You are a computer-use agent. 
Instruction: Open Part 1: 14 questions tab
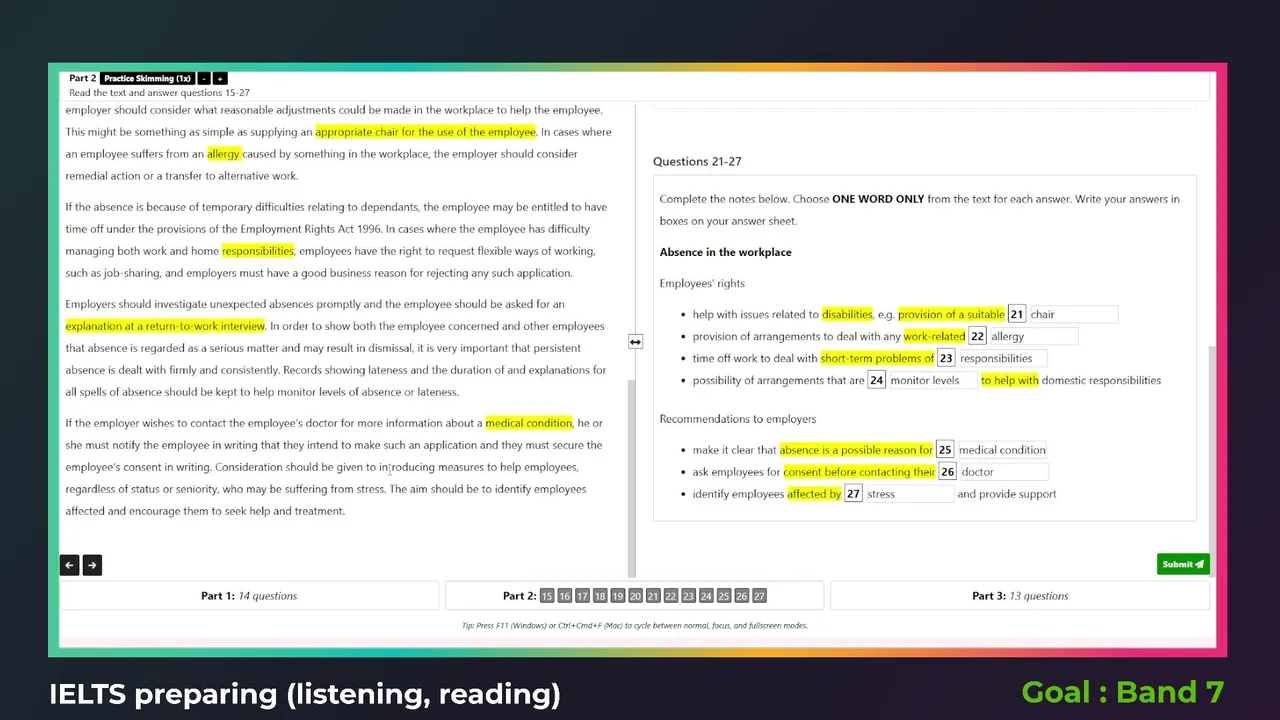tap(249, 596)
